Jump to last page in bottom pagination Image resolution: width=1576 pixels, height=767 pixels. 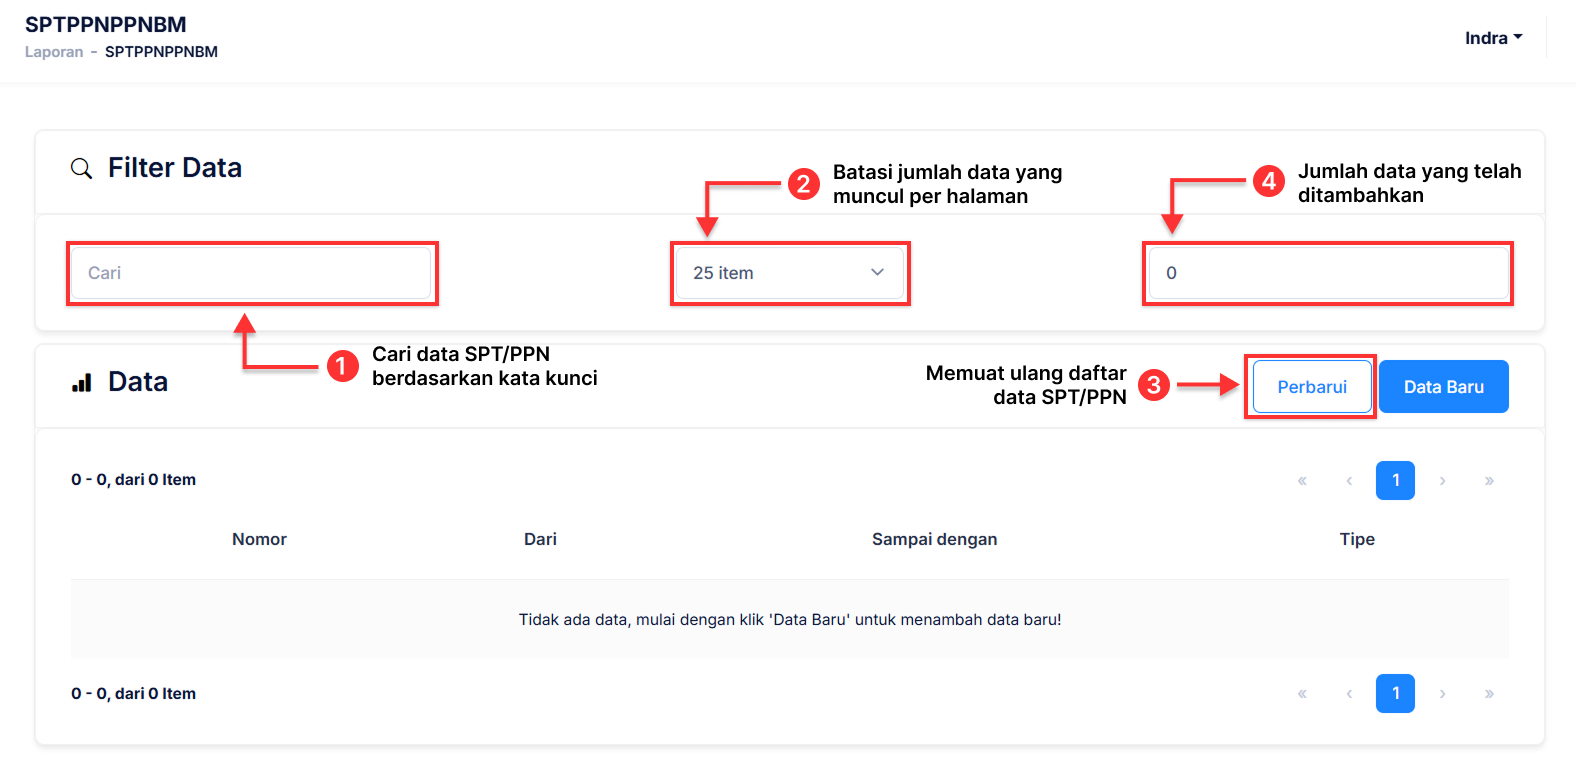coord(1489,694)
